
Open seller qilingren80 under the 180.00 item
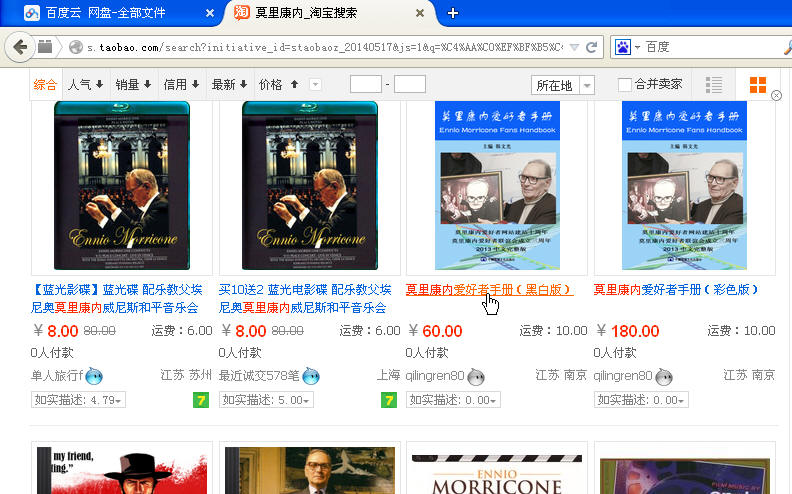click(623, 376)
